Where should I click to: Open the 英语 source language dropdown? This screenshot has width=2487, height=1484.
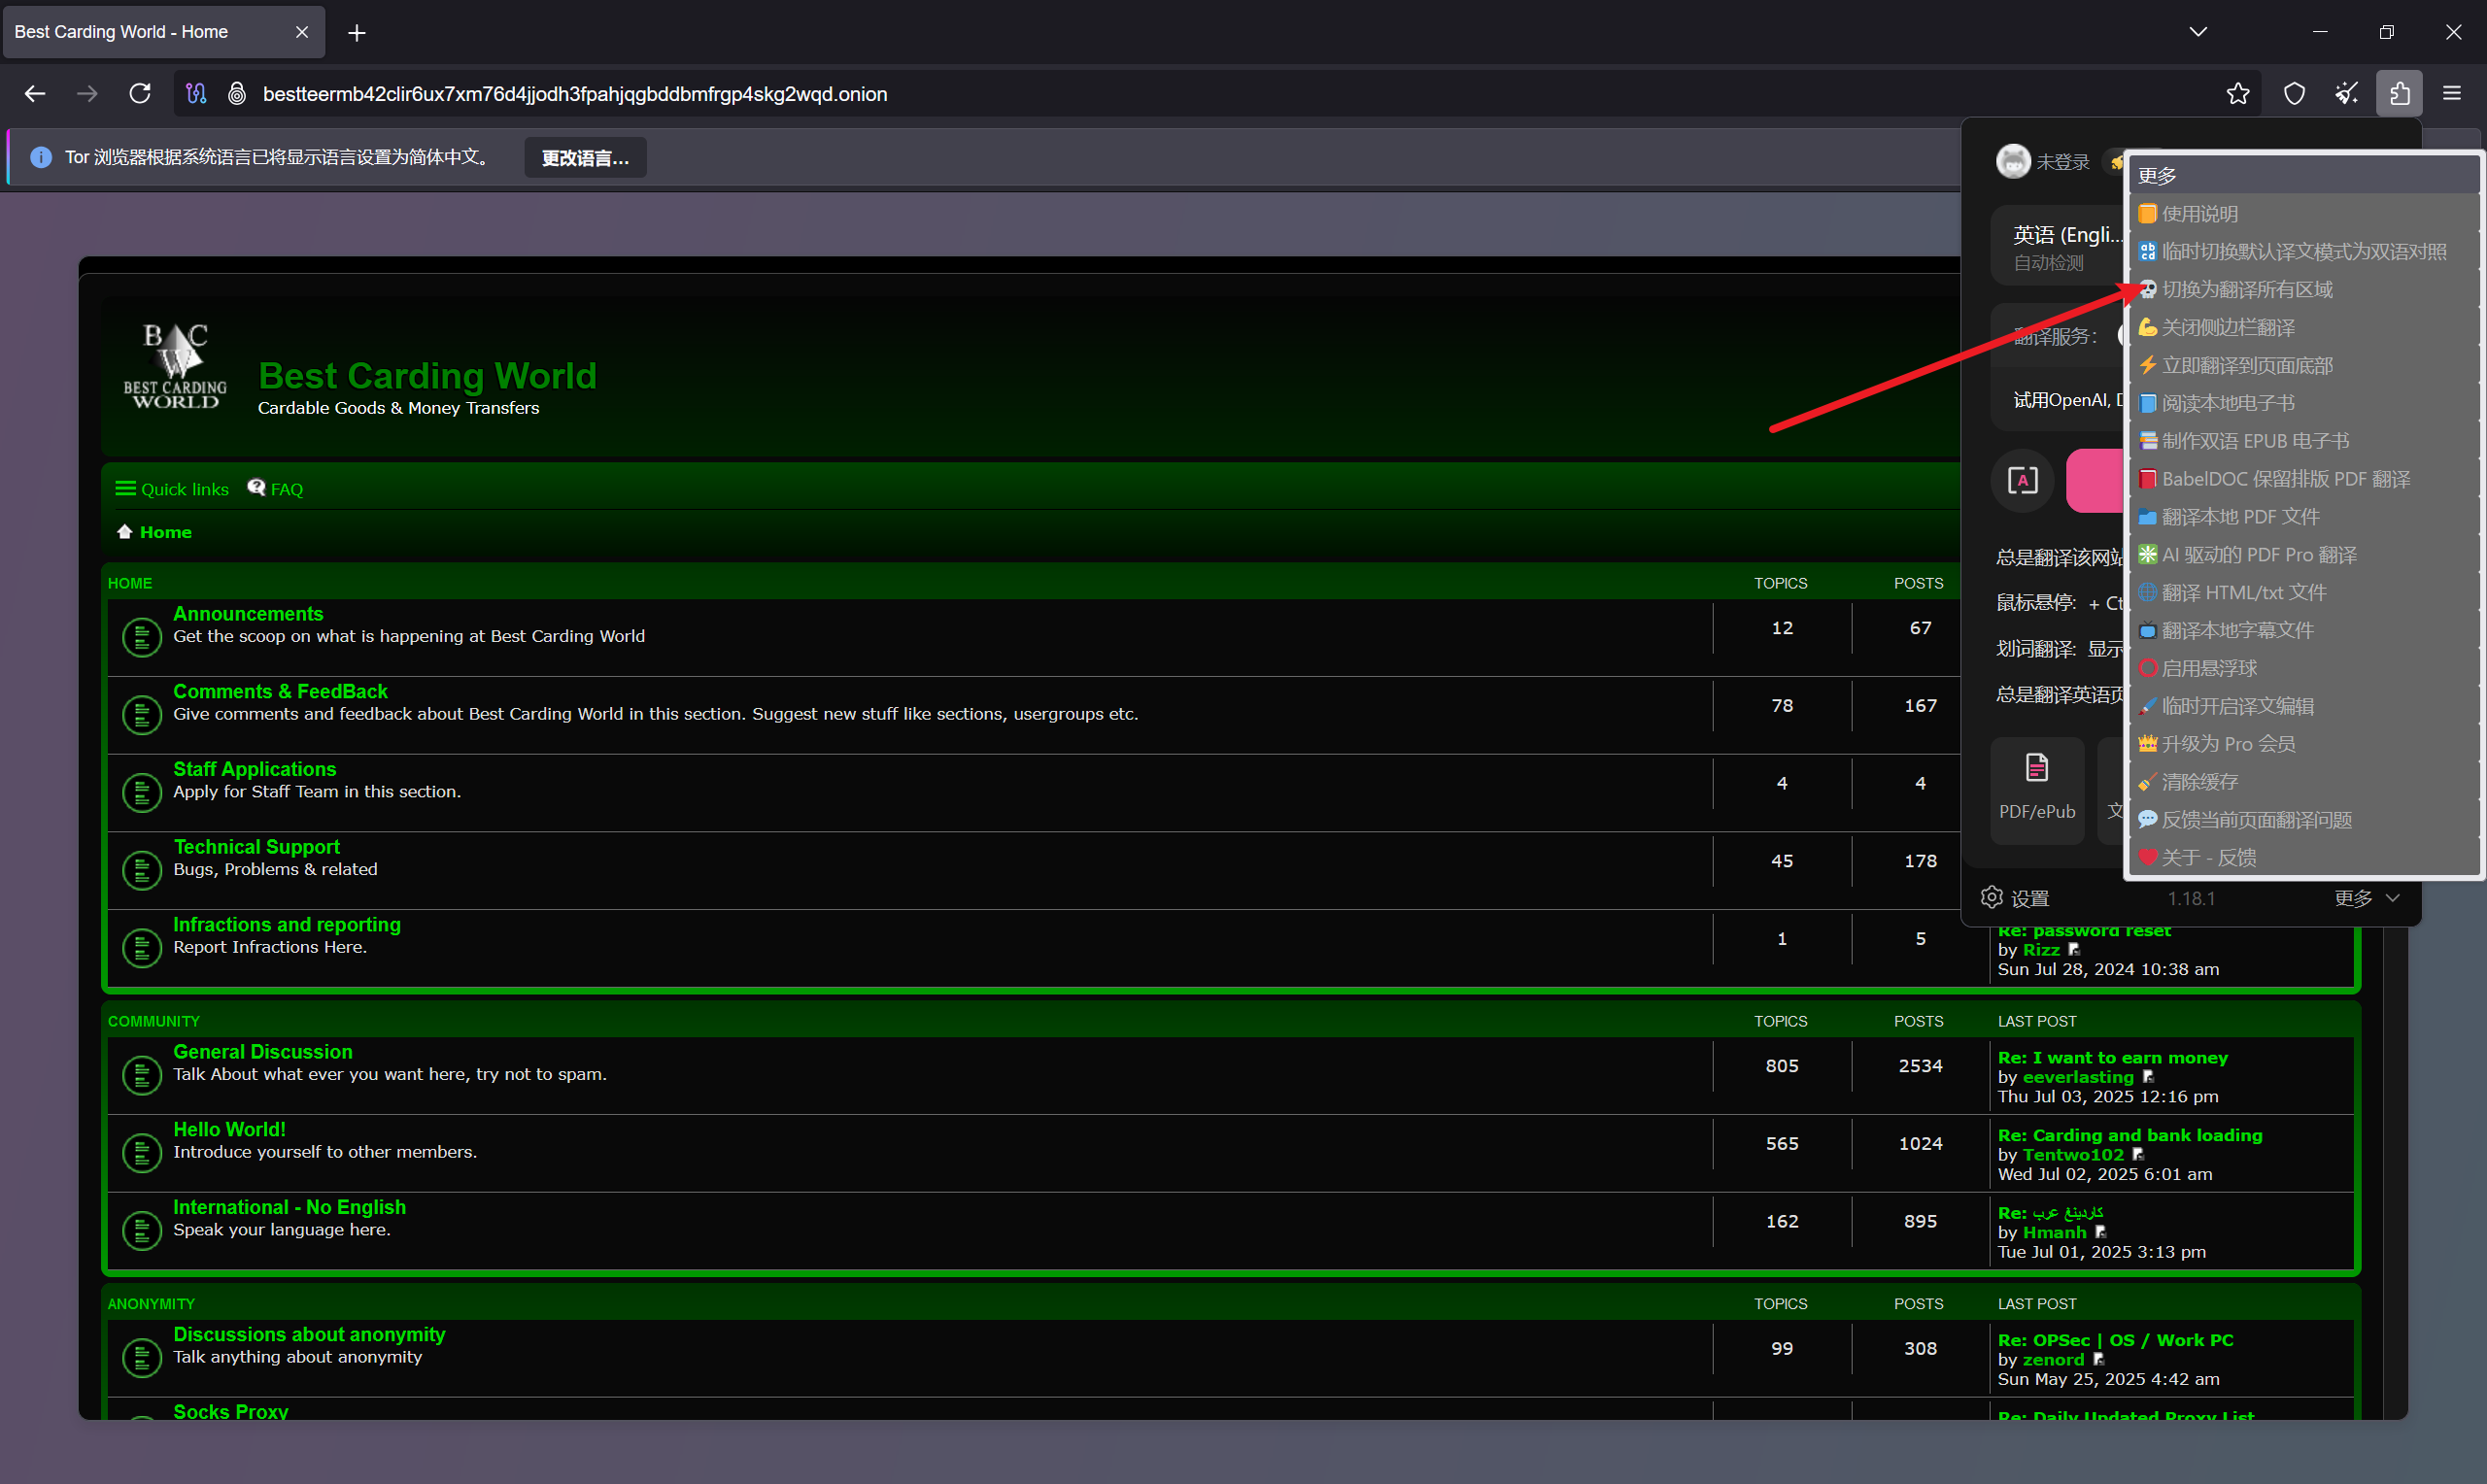[x=2057, y=247]
